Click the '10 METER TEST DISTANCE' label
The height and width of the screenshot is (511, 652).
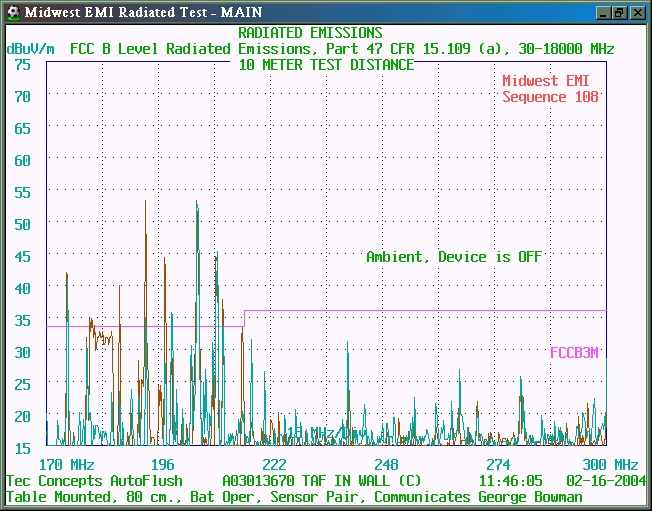[326, 64]
